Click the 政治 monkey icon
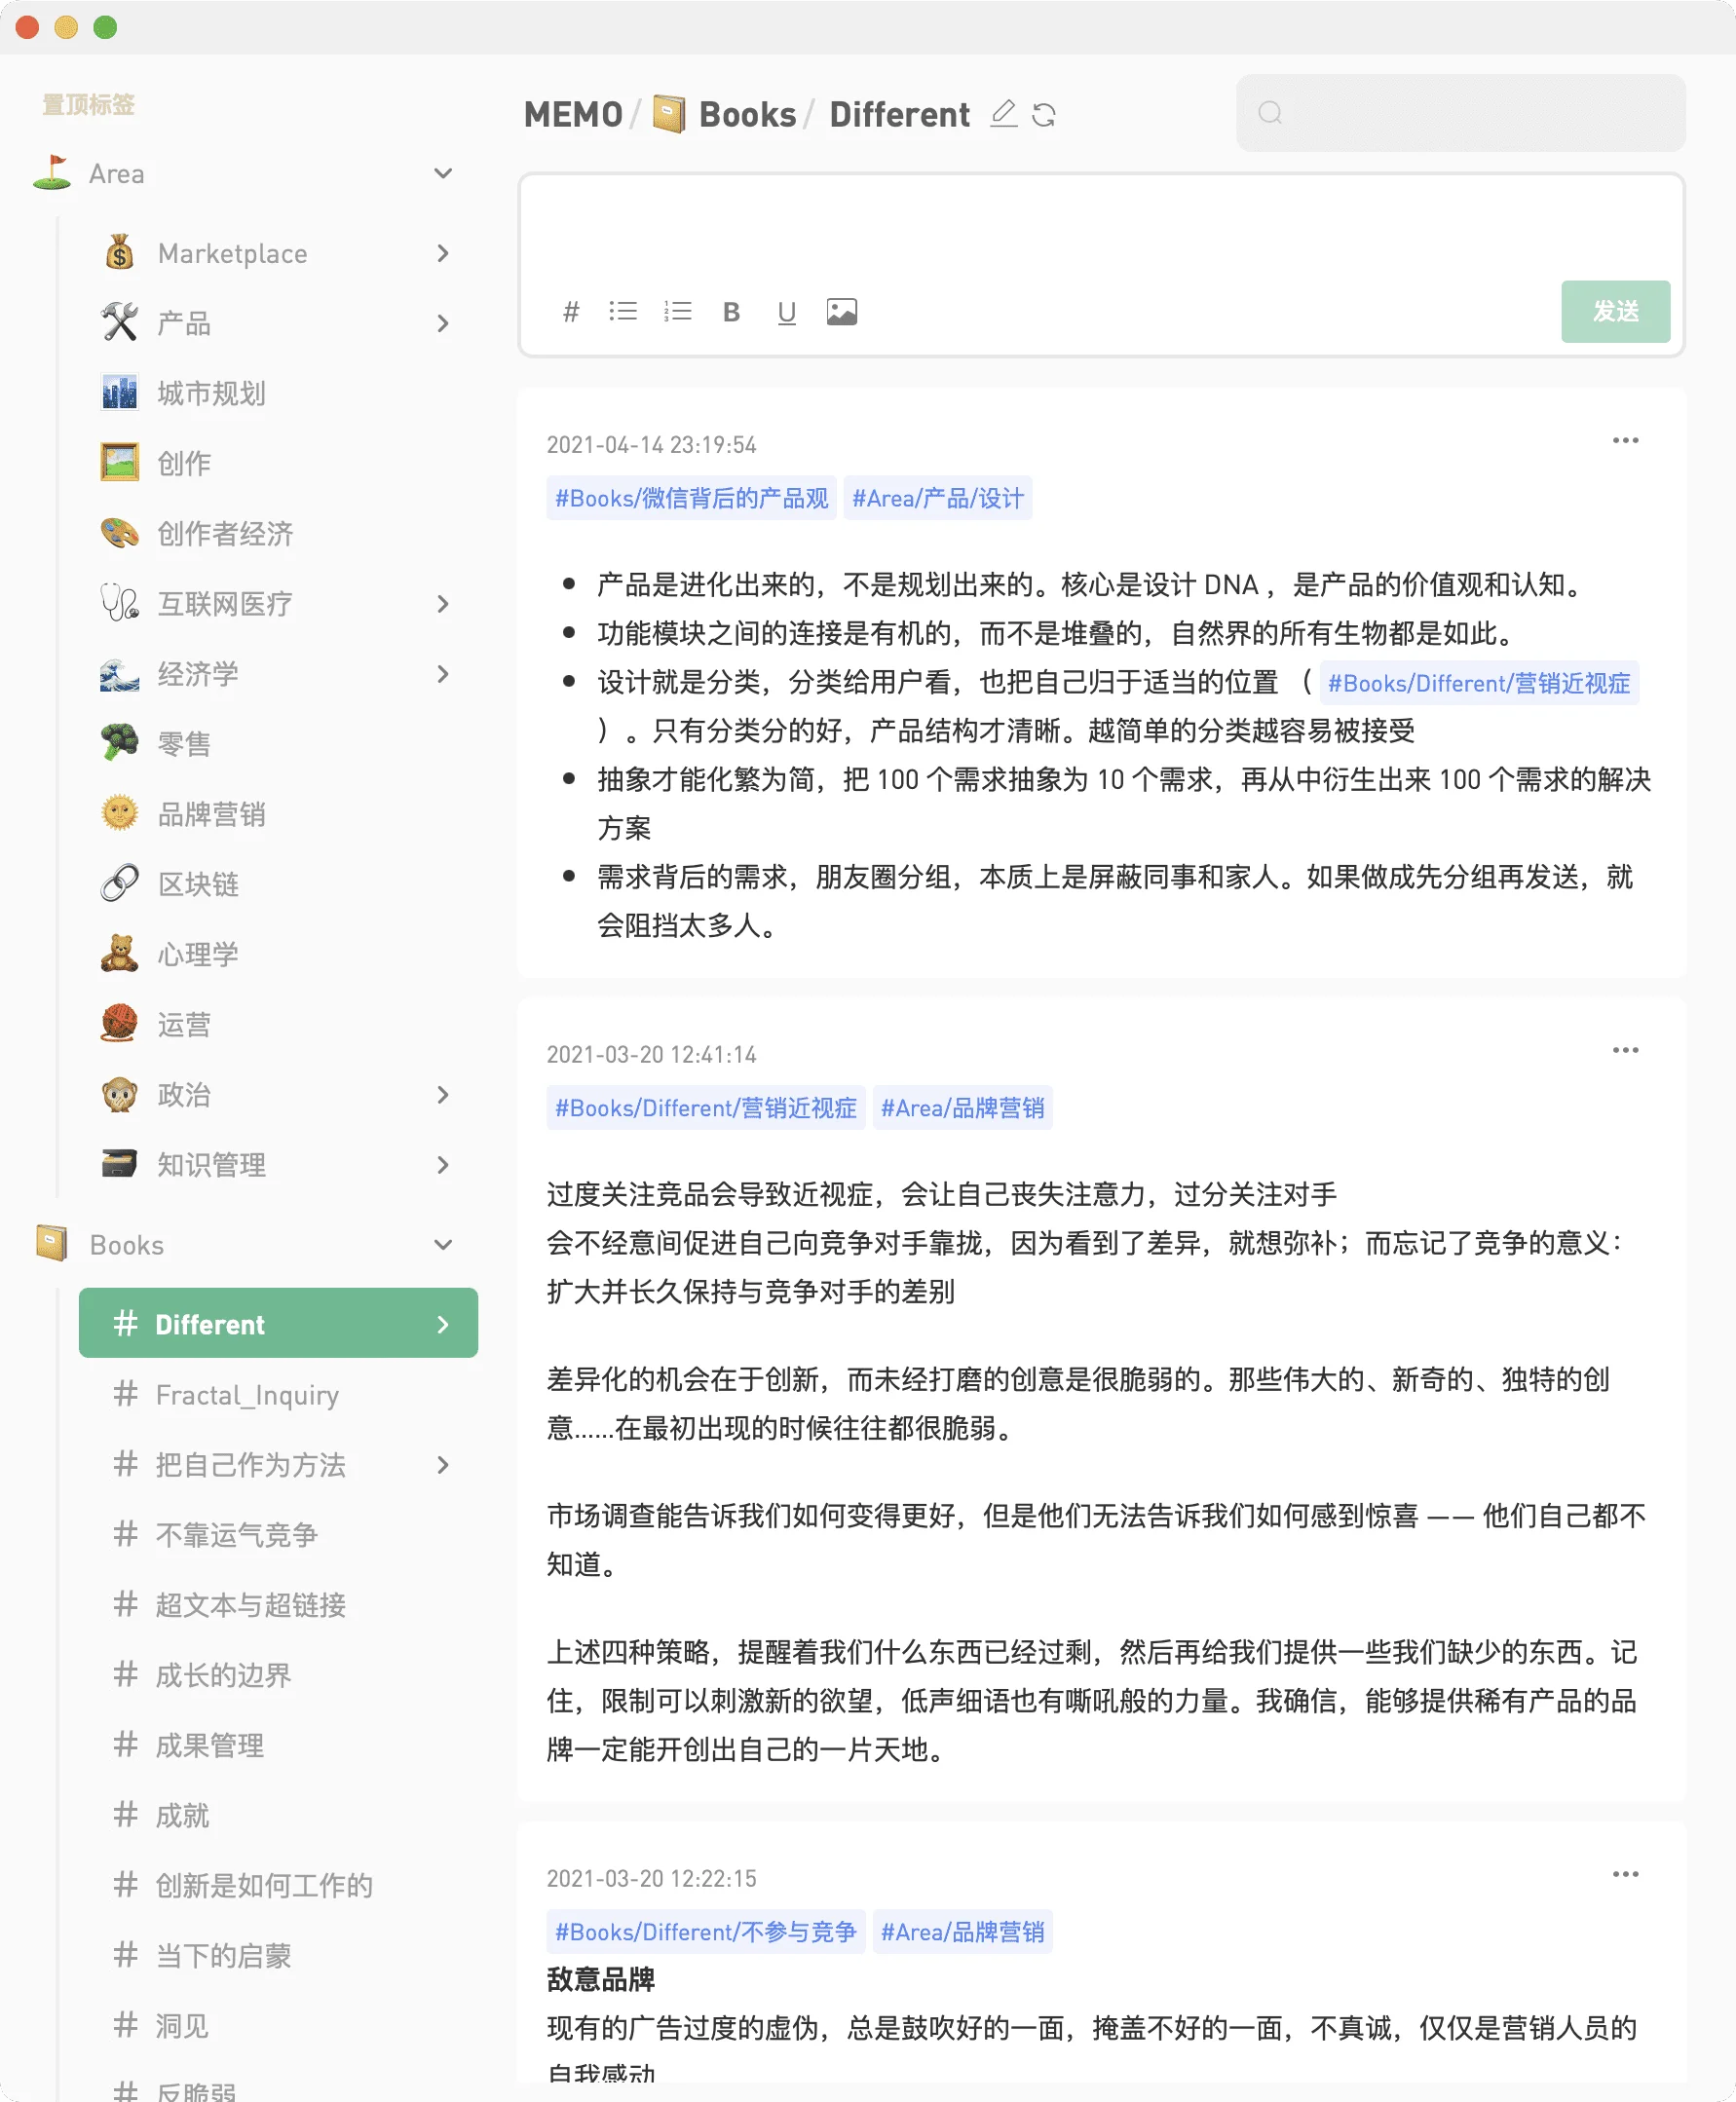The height and width of the screenshot is (2102, 1736). [x=120, y=1094]
